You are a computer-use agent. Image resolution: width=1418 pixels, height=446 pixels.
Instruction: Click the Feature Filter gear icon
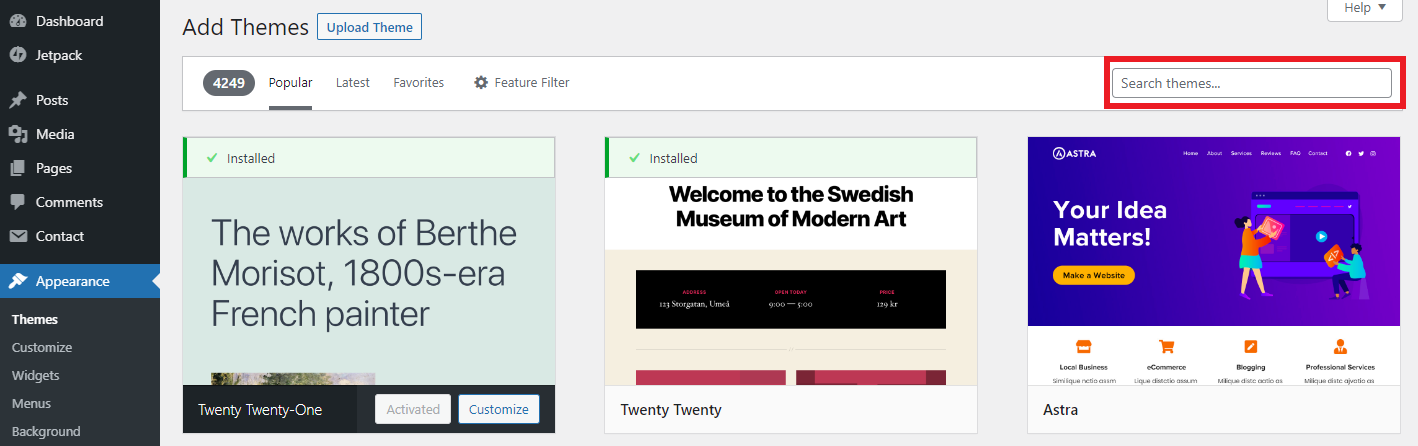[x=481, y=83]
